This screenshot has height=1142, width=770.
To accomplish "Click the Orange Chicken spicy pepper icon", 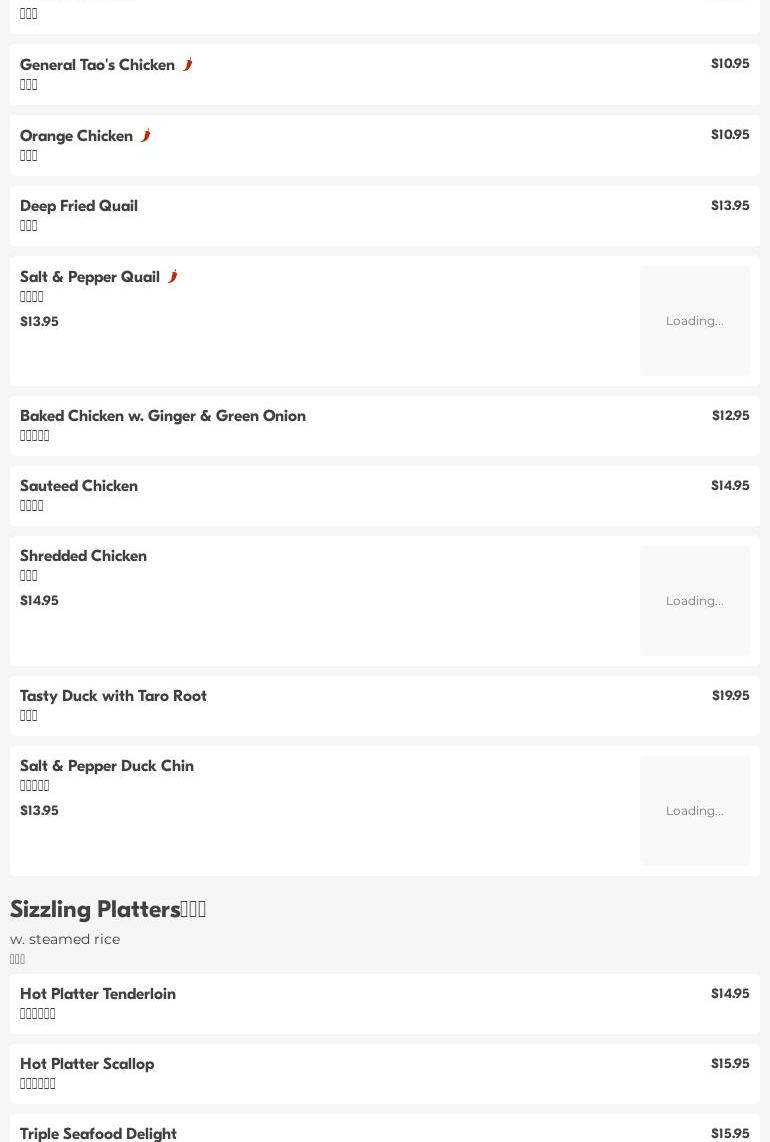I will [145, 136].
